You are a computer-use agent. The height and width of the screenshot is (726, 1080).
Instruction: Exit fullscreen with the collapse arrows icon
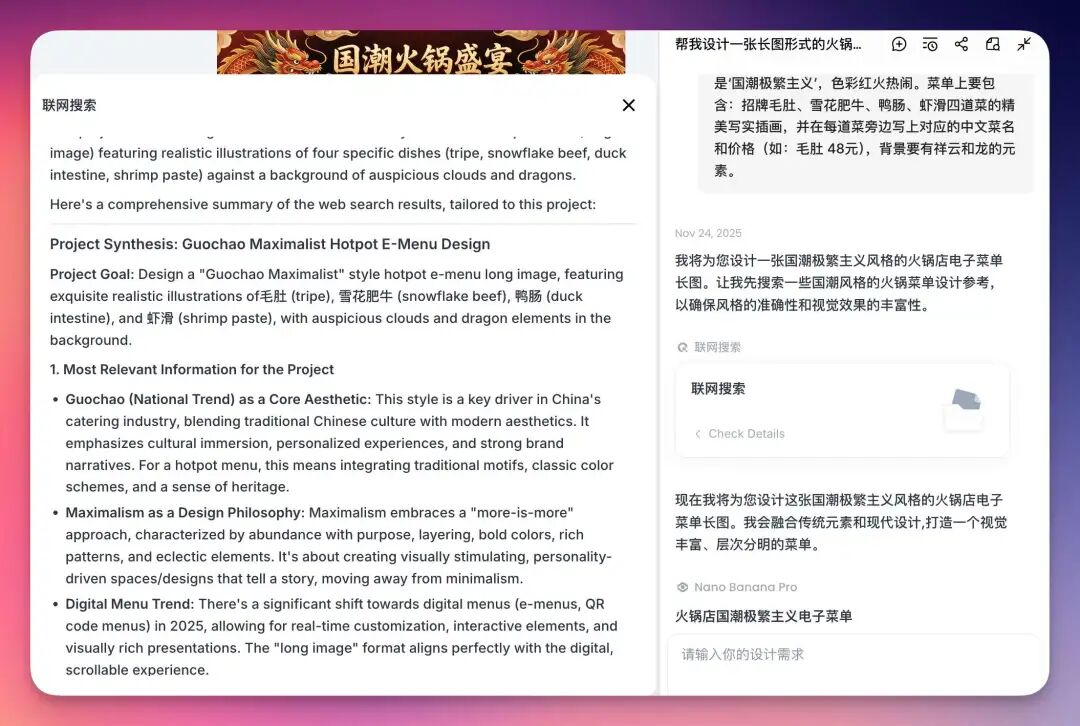point(1023,44)
